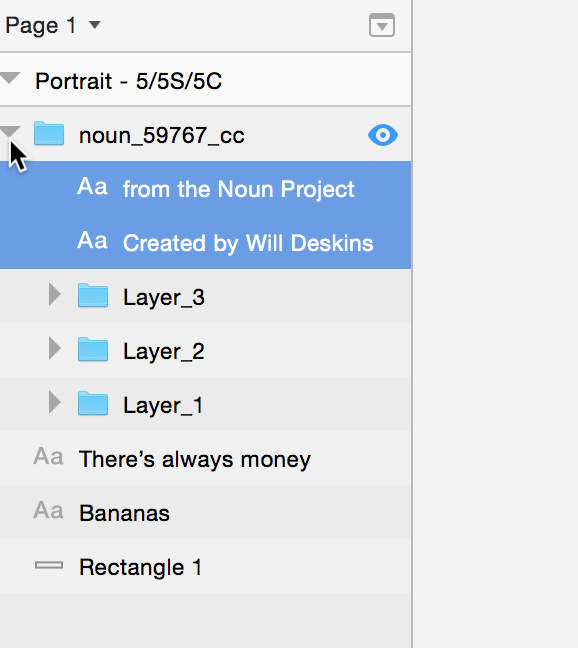578x648 pixels.
Task: Click the Layer_1 folder icon
Action: (93, 403)
